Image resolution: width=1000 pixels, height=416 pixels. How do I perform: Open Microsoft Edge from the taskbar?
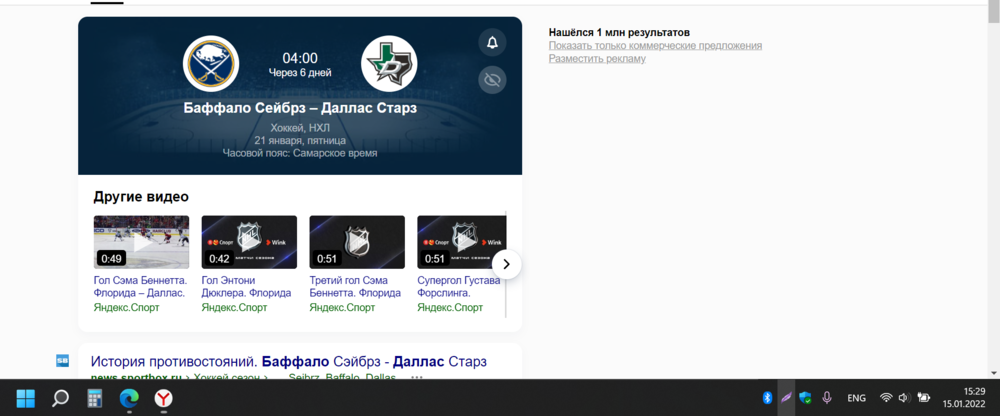[x=129, y=398]
